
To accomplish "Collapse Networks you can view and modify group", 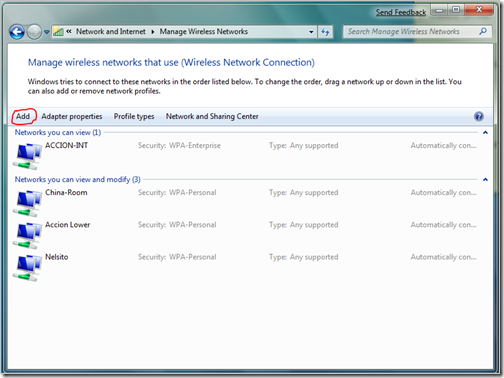I will [485, 180].
